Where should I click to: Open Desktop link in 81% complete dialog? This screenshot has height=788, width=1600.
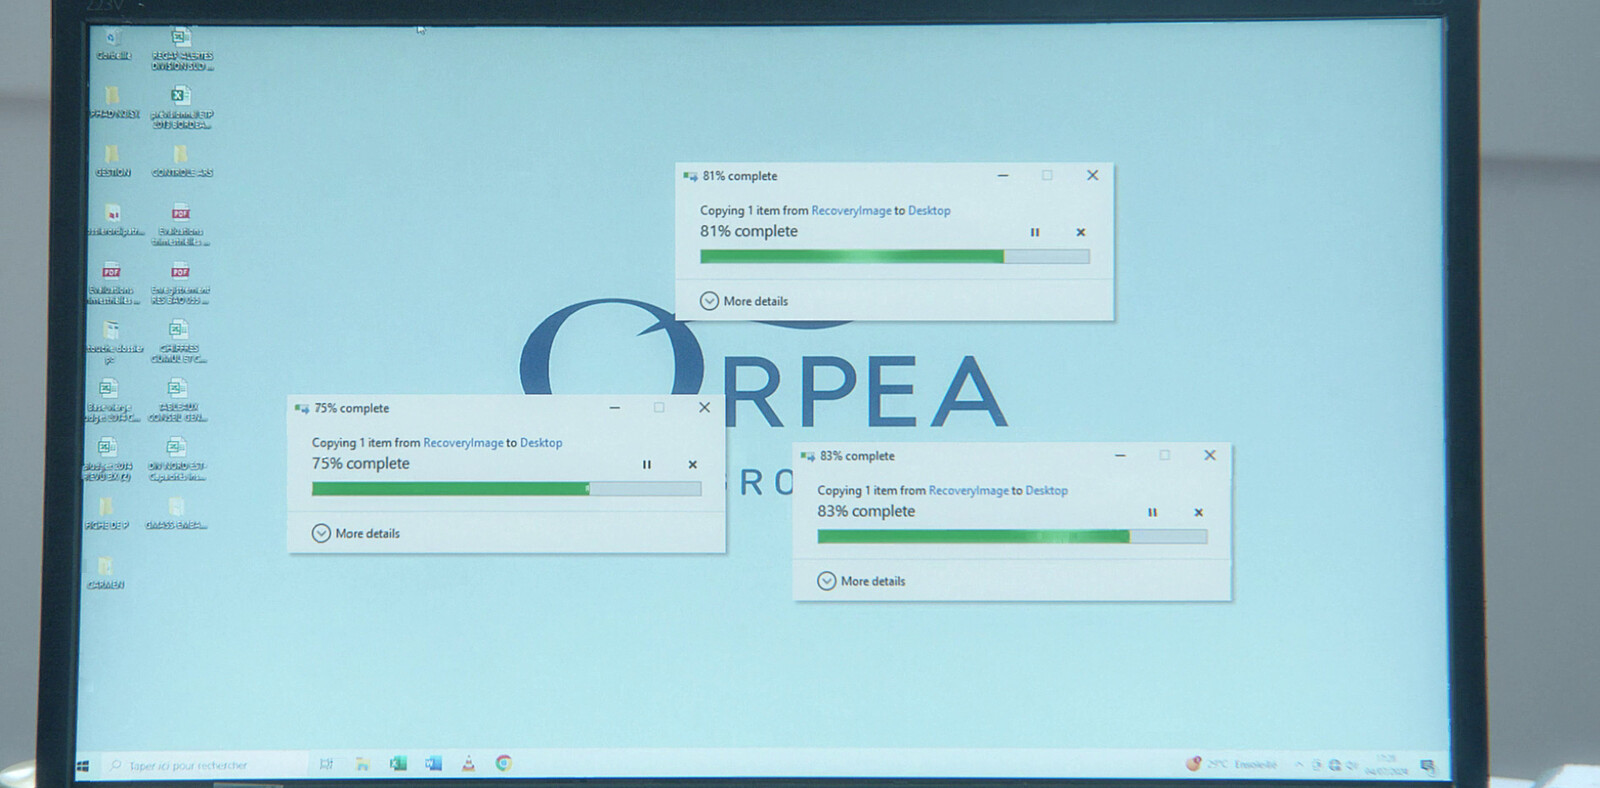coord(929,211)
